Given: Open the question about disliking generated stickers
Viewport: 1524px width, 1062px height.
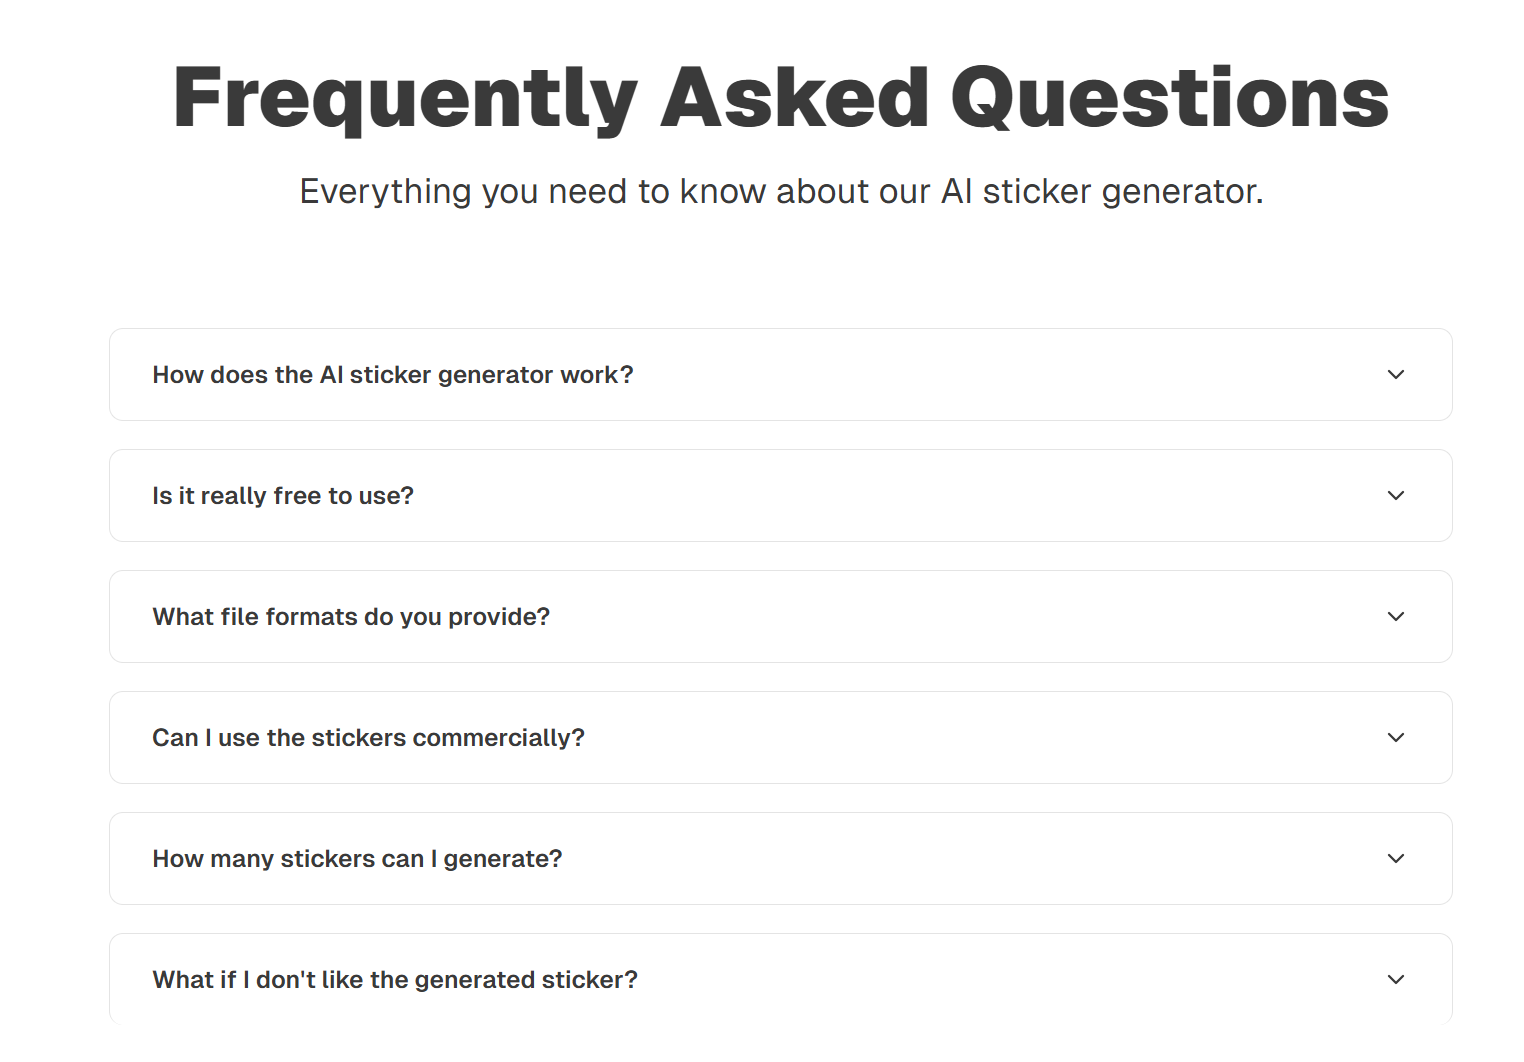Looking at the screenshot, I should click(394, 980).
